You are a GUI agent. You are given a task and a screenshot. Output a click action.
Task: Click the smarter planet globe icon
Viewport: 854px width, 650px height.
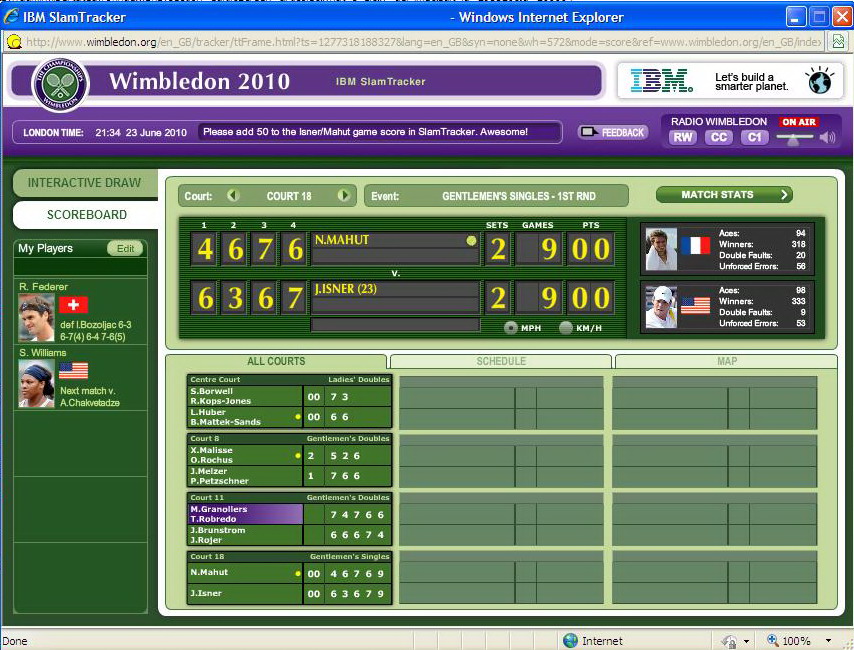(820, 81)
